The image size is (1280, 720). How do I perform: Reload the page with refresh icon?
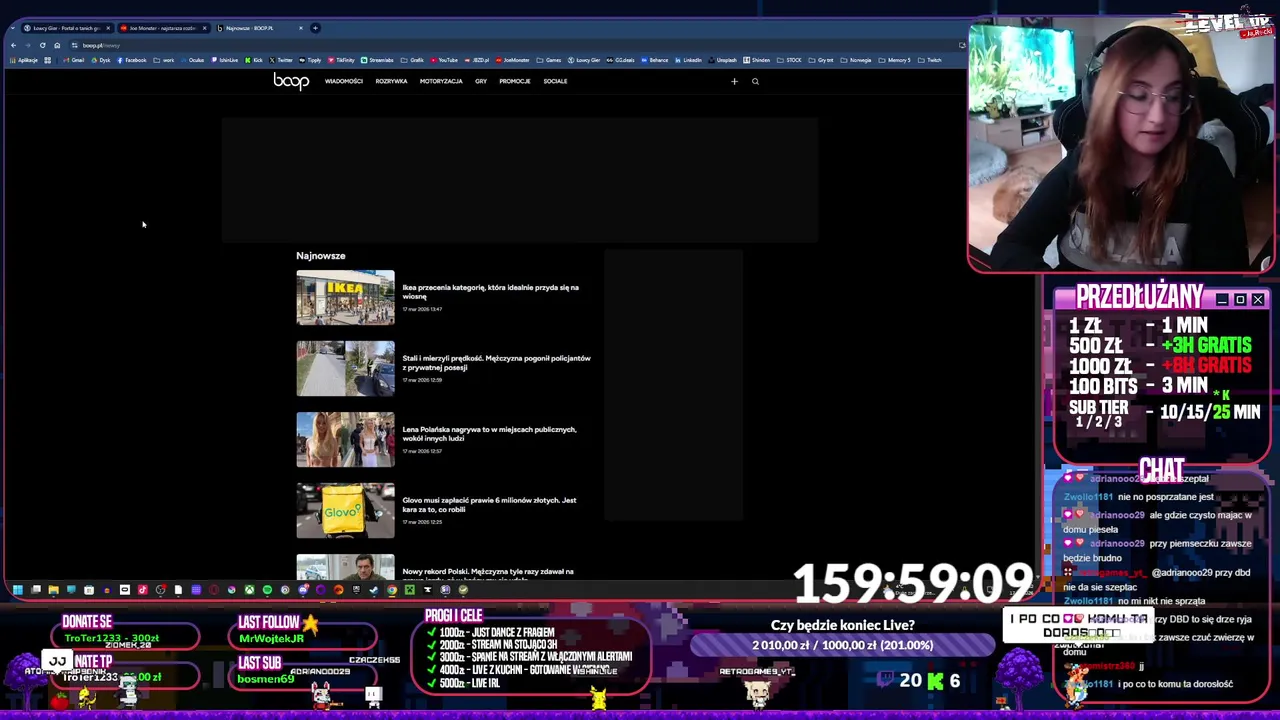42,45
